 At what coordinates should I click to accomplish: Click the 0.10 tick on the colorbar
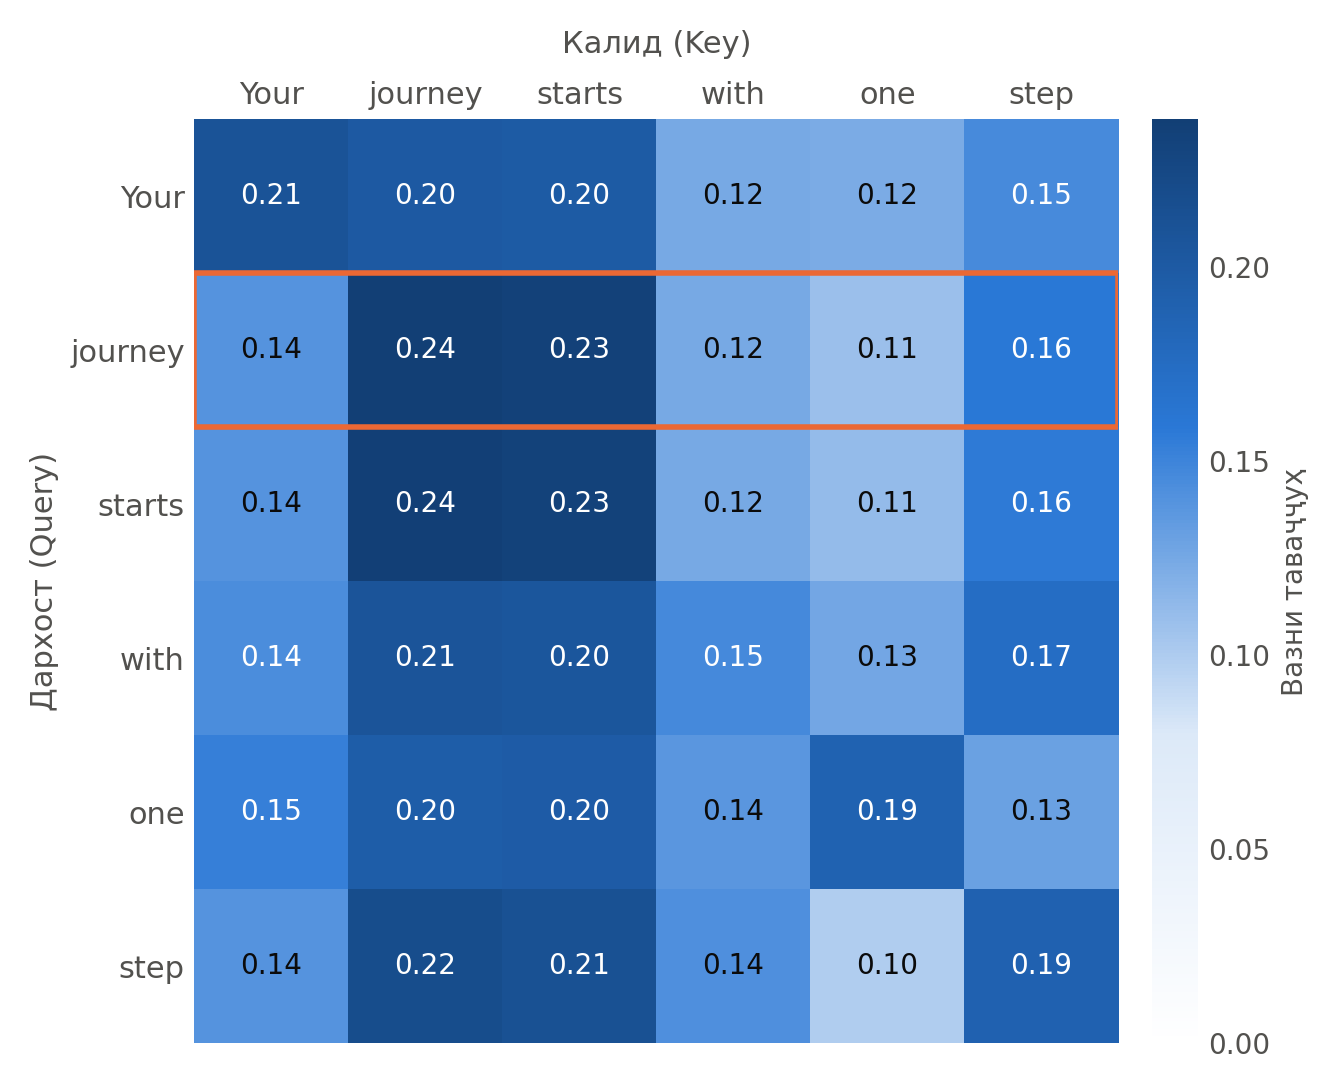tap(1238, 656)
